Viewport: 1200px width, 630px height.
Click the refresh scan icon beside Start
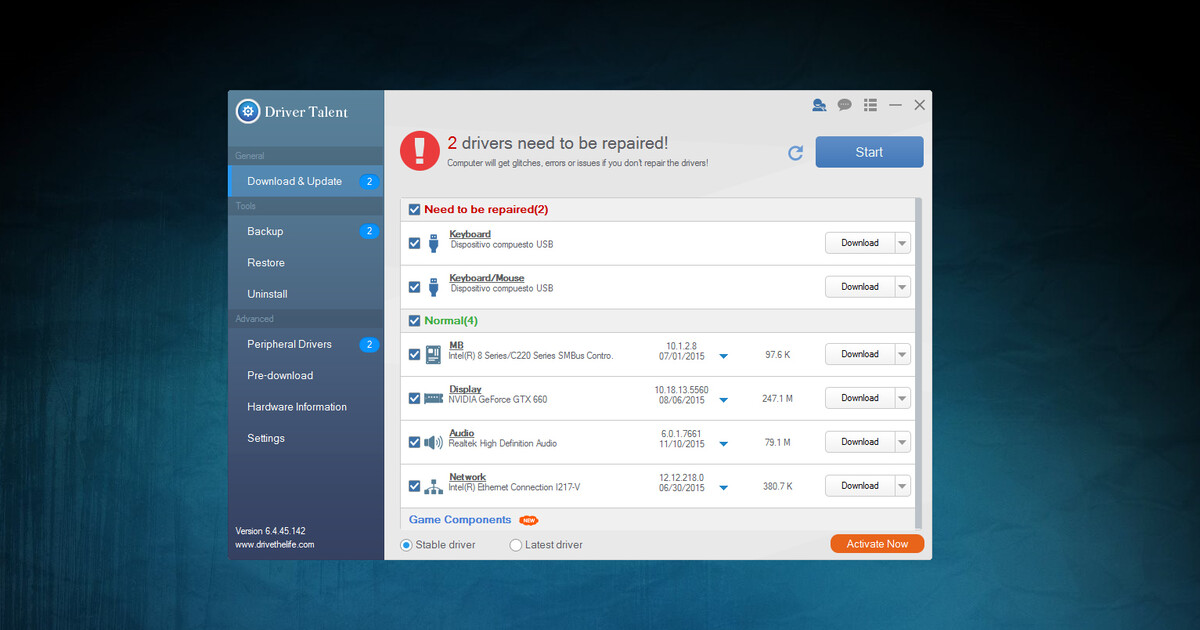796,153
